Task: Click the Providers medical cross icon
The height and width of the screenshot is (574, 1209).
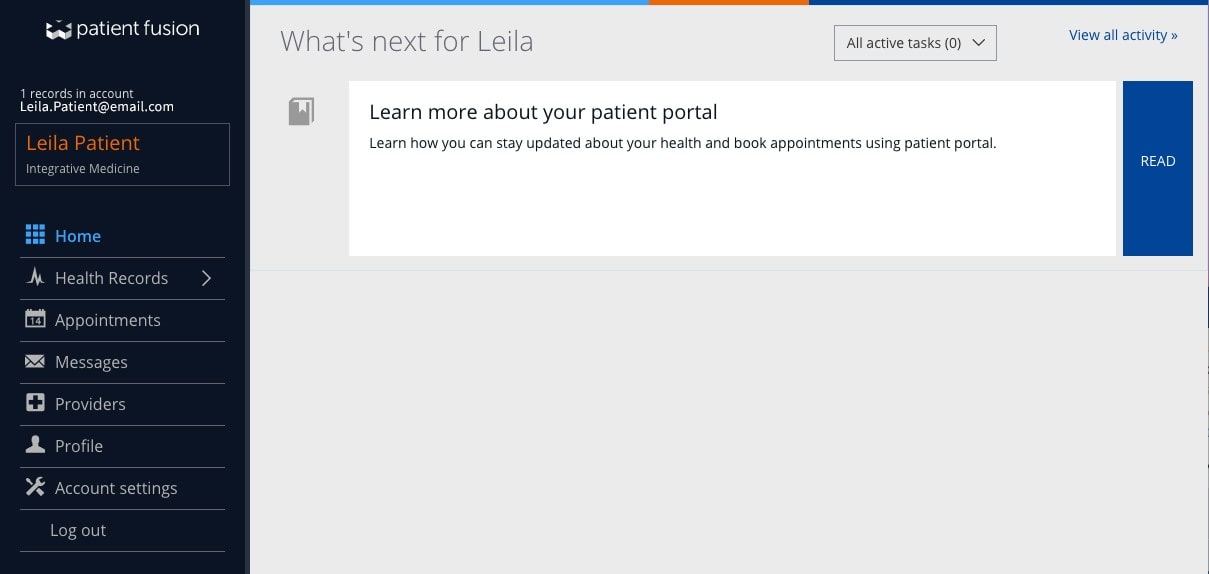Action: tap(35, 404)
